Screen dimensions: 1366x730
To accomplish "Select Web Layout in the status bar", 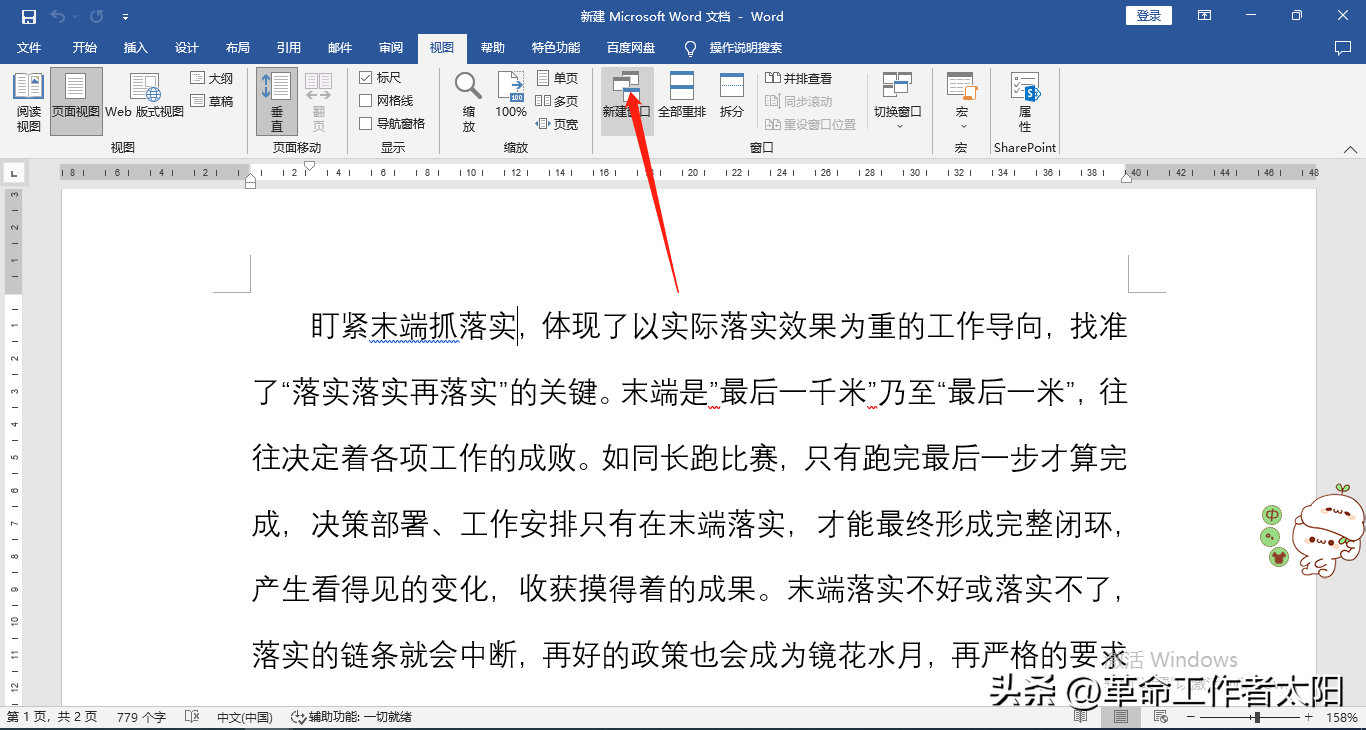I will click(1160, 717).
